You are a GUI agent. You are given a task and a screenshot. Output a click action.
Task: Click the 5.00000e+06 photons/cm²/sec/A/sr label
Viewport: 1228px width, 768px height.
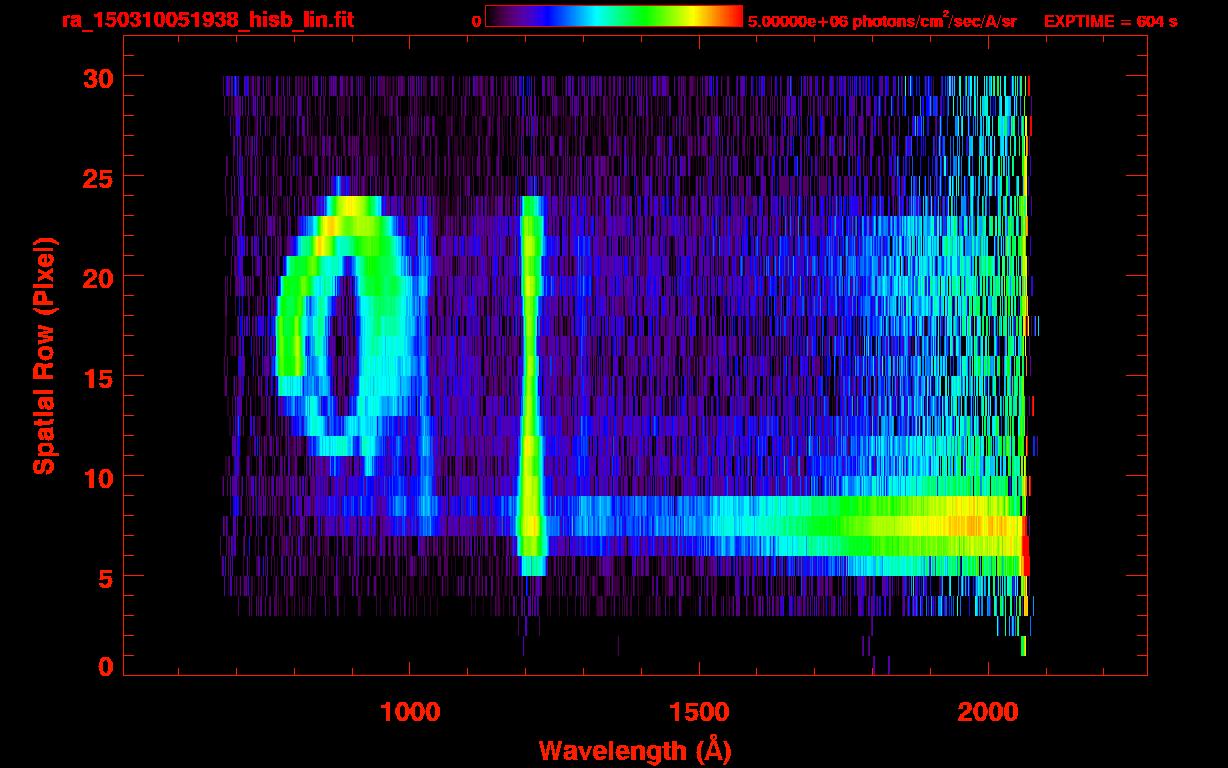click(x=882, y=21)
